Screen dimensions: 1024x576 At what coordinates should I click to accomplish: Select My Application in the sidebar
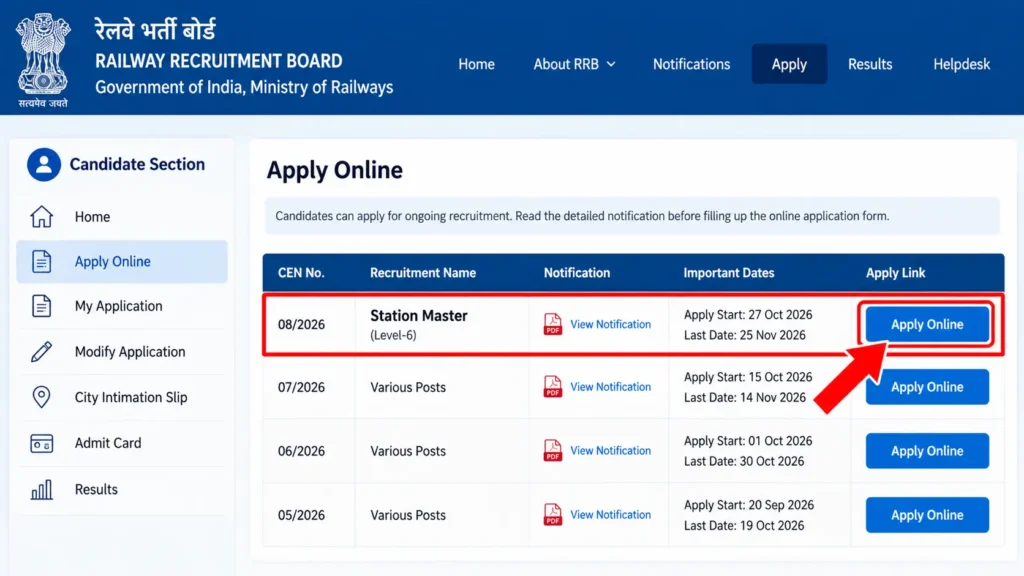[118, 306]
